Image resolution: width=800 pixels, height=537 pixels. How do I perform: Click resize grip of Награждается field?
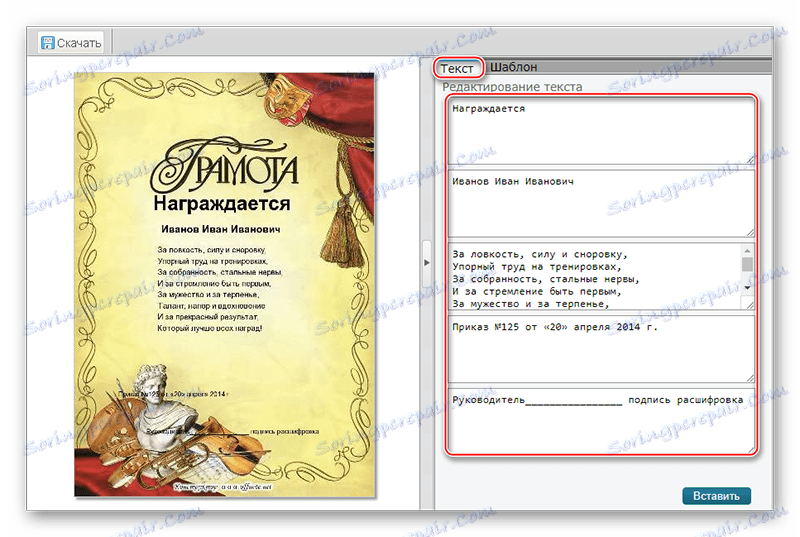(751, 160)
